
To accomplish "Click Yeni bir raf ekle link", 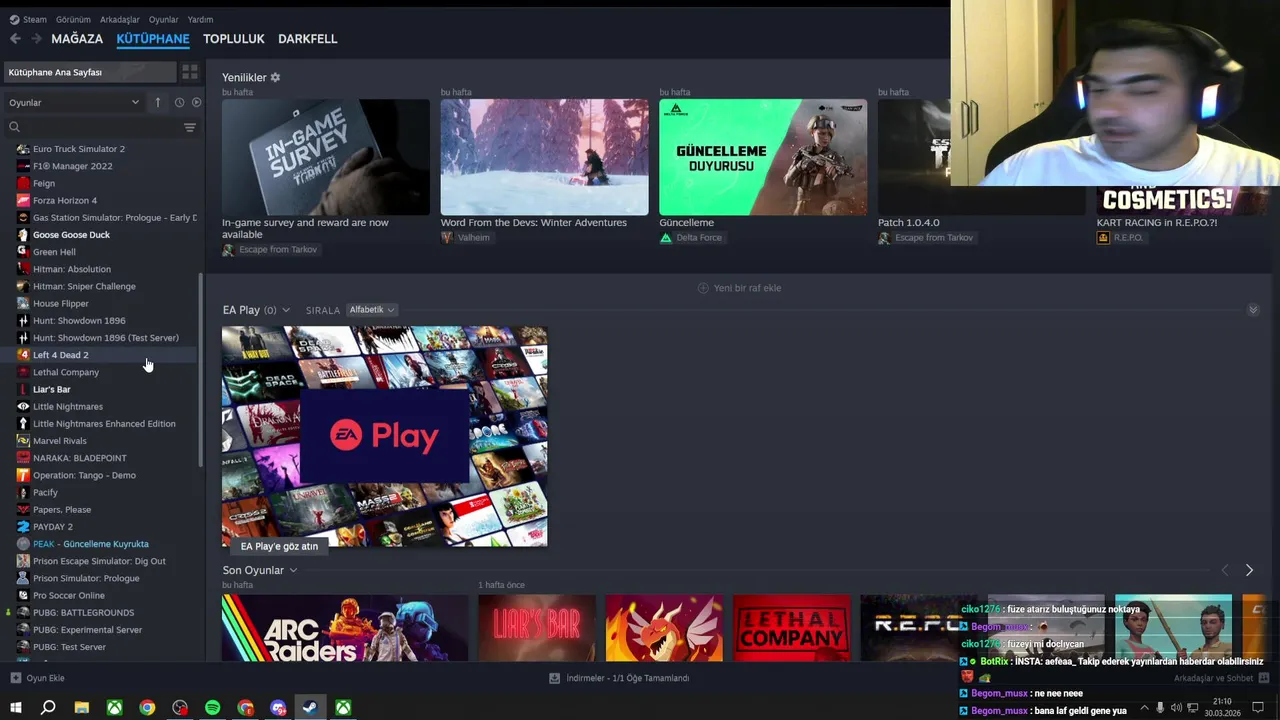I will click(739, 288).
